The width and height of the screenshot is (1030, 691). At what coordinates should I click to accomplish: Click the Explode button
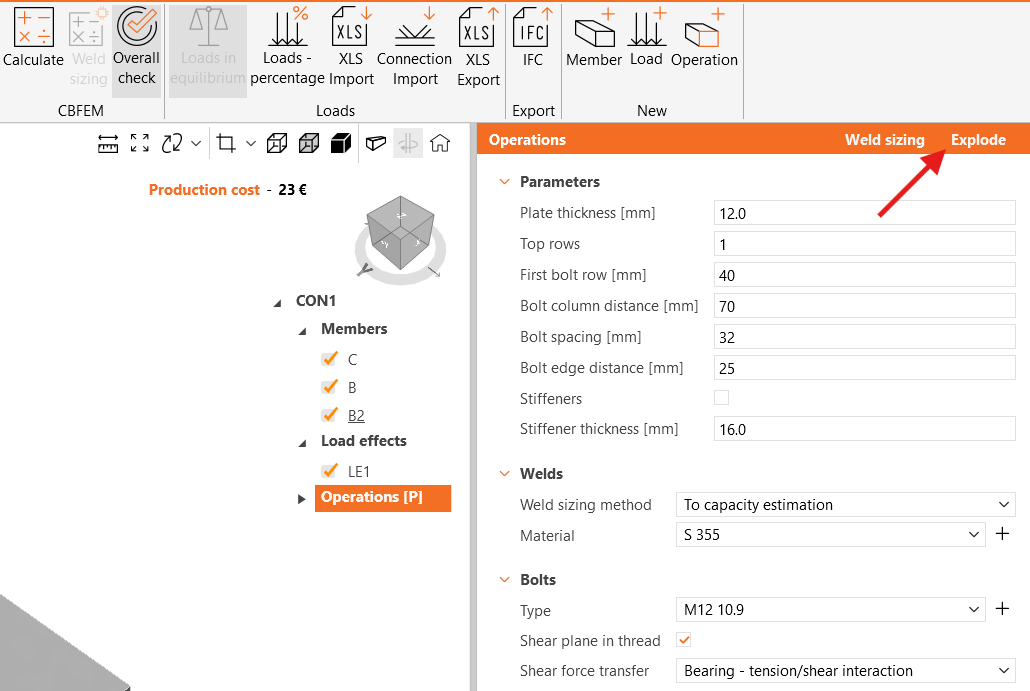(x=978, y=140)
